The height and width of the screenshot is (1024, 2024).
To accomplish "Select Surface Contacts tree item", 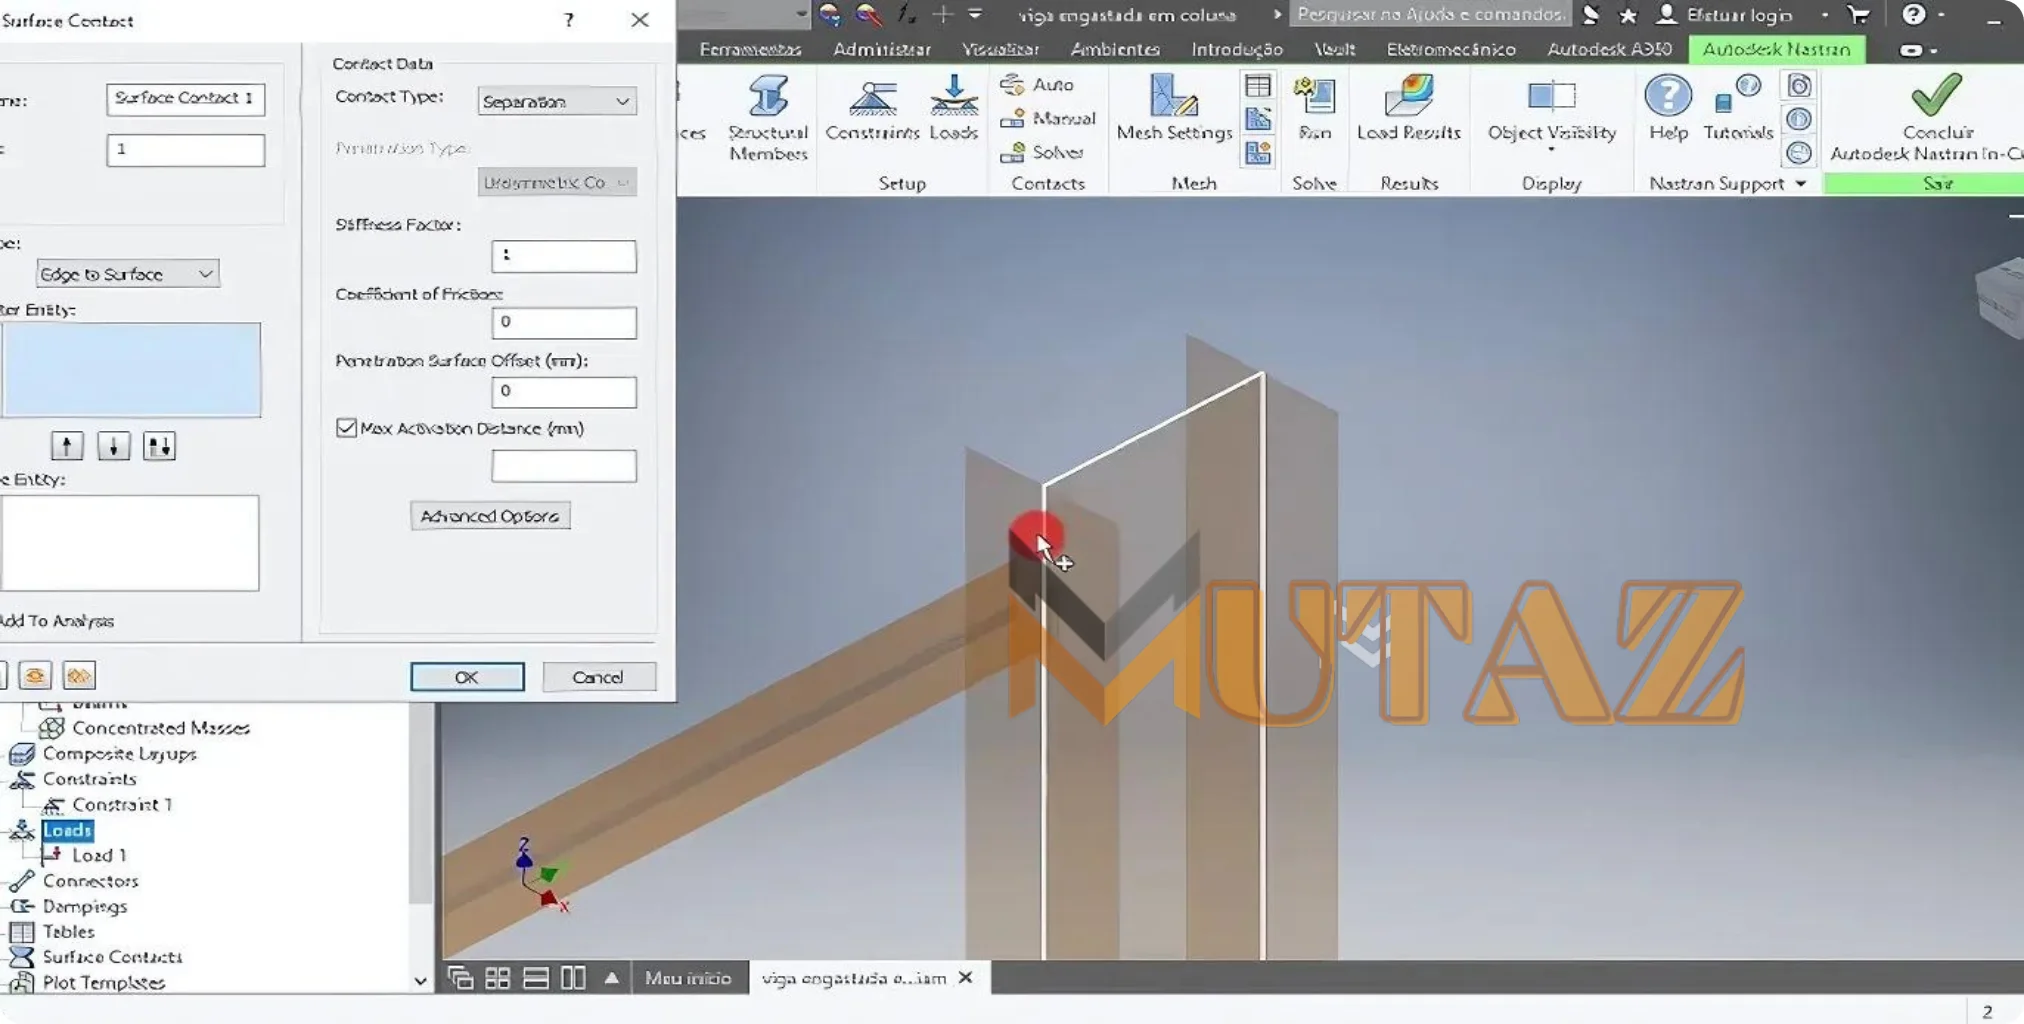I will click(112, 957).
